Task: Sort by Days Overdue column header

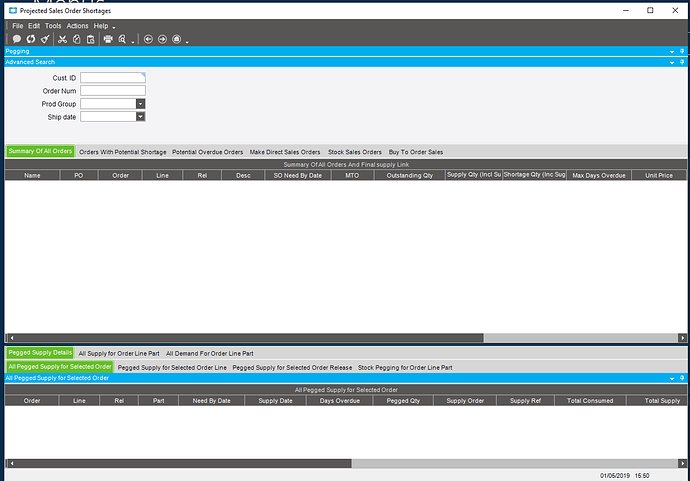Action: pos(340,400)
